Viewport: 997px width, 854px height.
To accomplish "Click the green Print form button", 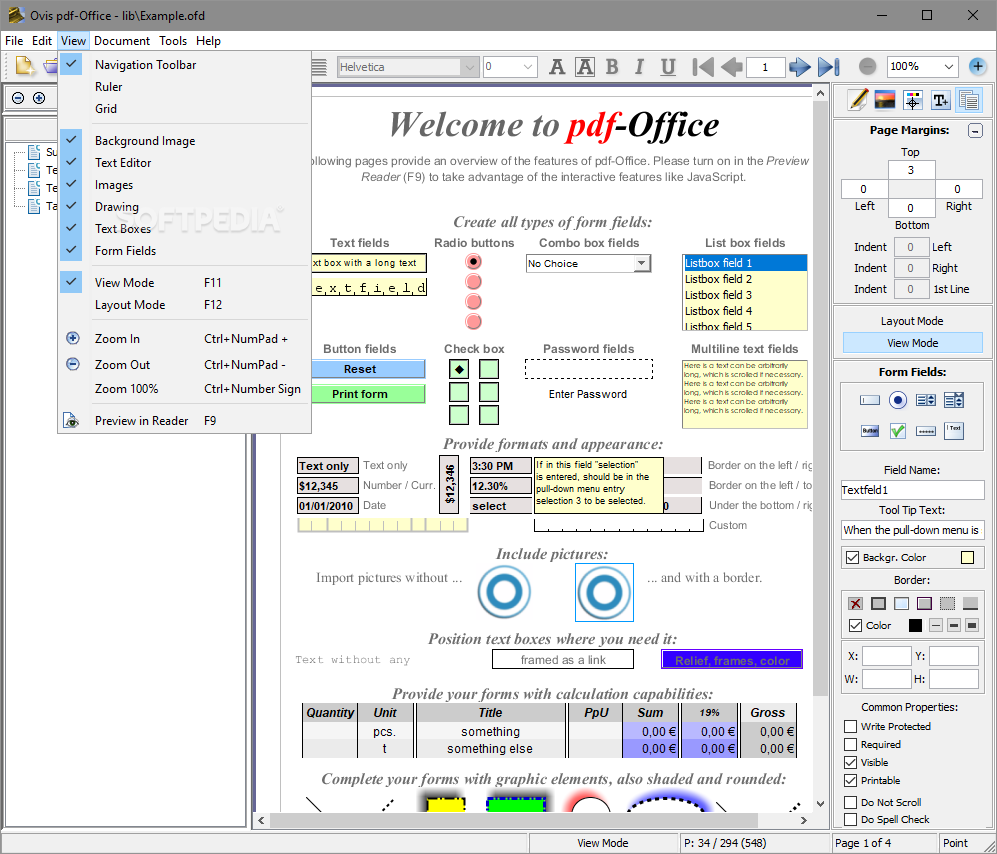I will [368, 394].
